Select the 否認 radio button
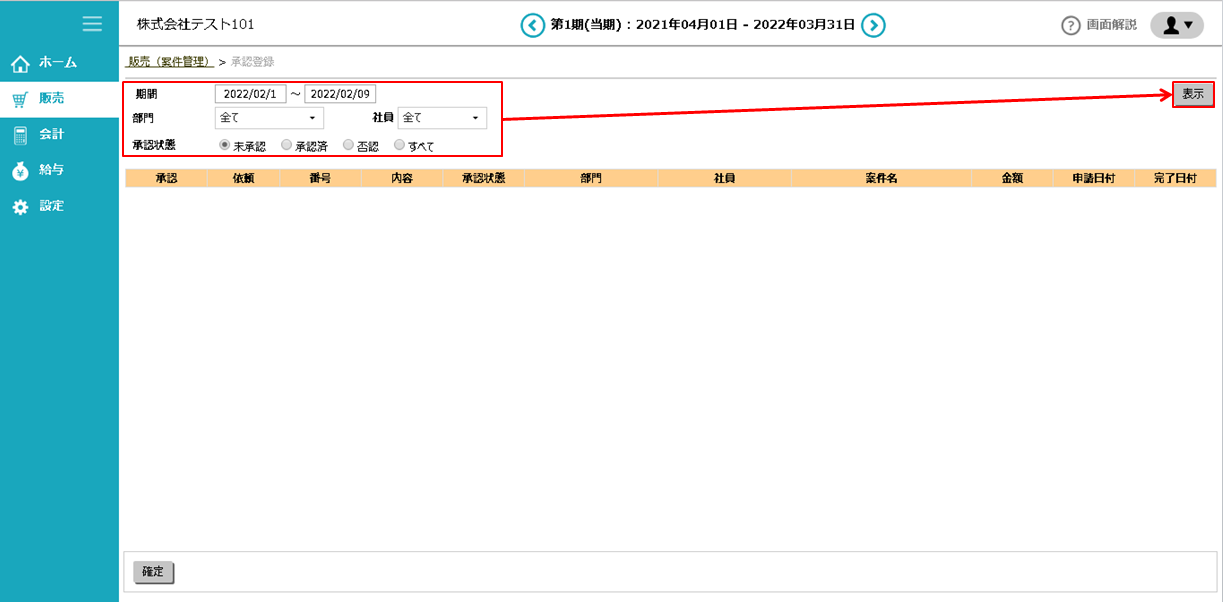The width and height of the screenshot is (1223, 602). (x=348, y=145)
